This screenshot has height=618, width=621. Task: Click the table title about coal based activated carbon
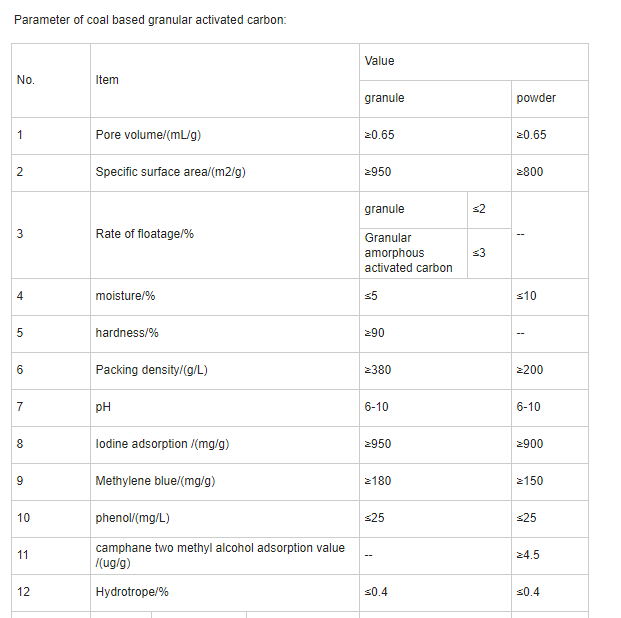(x=150, y=21)
